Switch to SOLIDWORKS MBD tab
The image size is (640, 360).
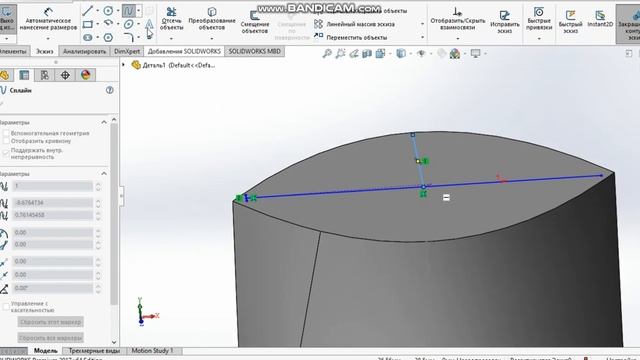tap(255, 51)
